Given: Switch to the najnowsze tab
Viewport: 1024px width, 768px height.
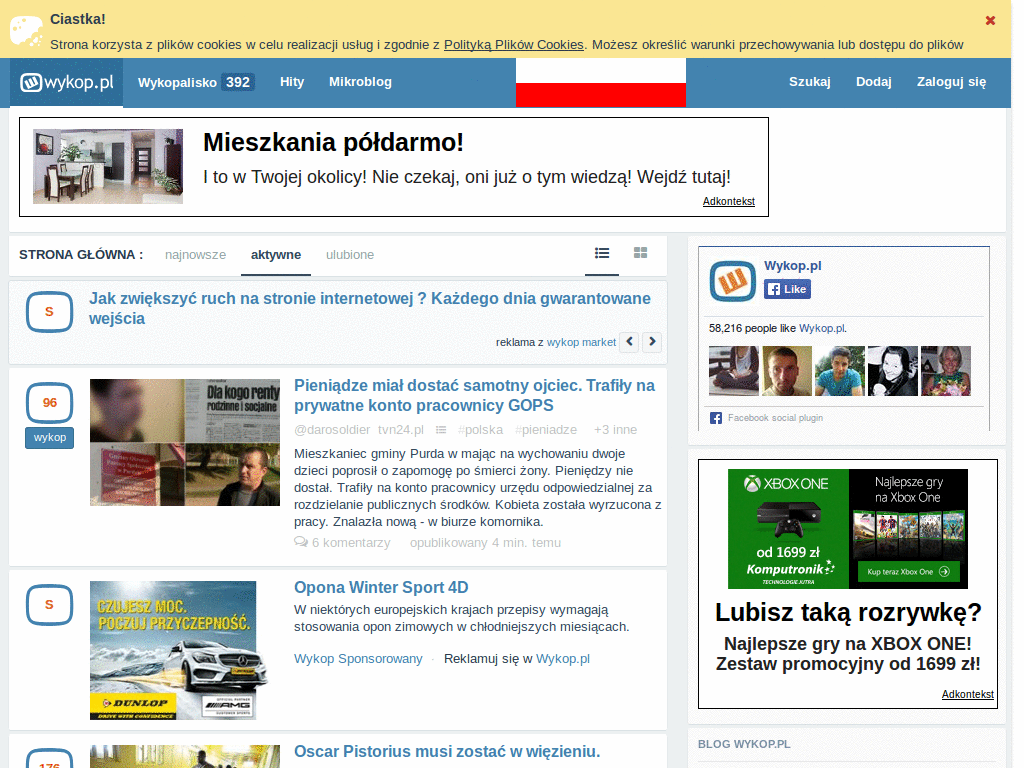Looking at the screenshot, I should [x=195, y=255].
